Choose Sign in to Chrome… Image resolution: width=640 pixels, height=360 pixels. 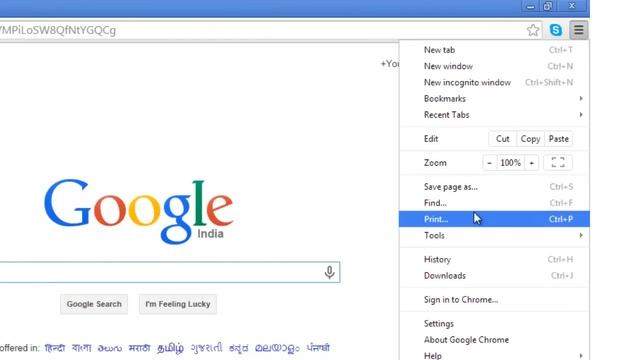coord(494,300)
